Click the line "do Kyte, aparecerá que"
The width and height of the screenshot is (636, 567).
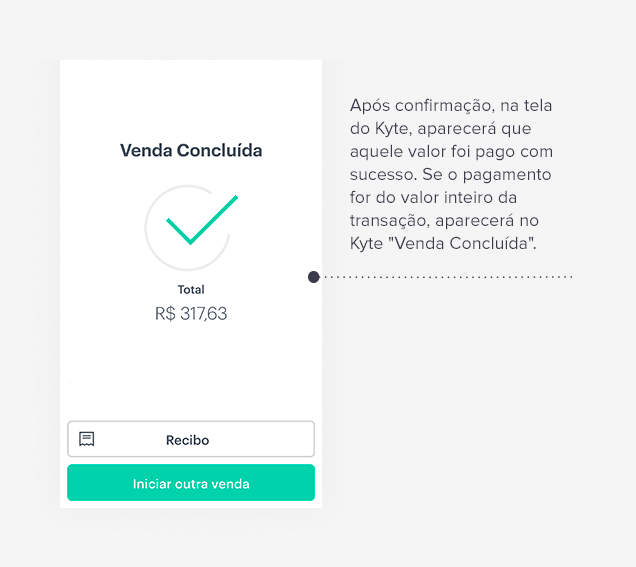(440, 129)
